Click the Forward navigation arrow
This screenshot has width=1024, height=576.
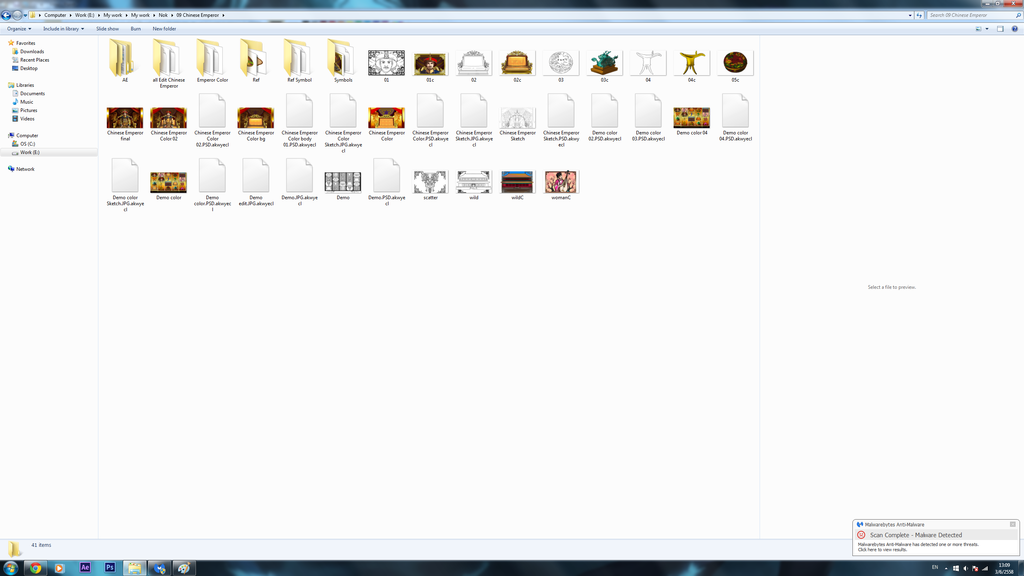(18, 15)
